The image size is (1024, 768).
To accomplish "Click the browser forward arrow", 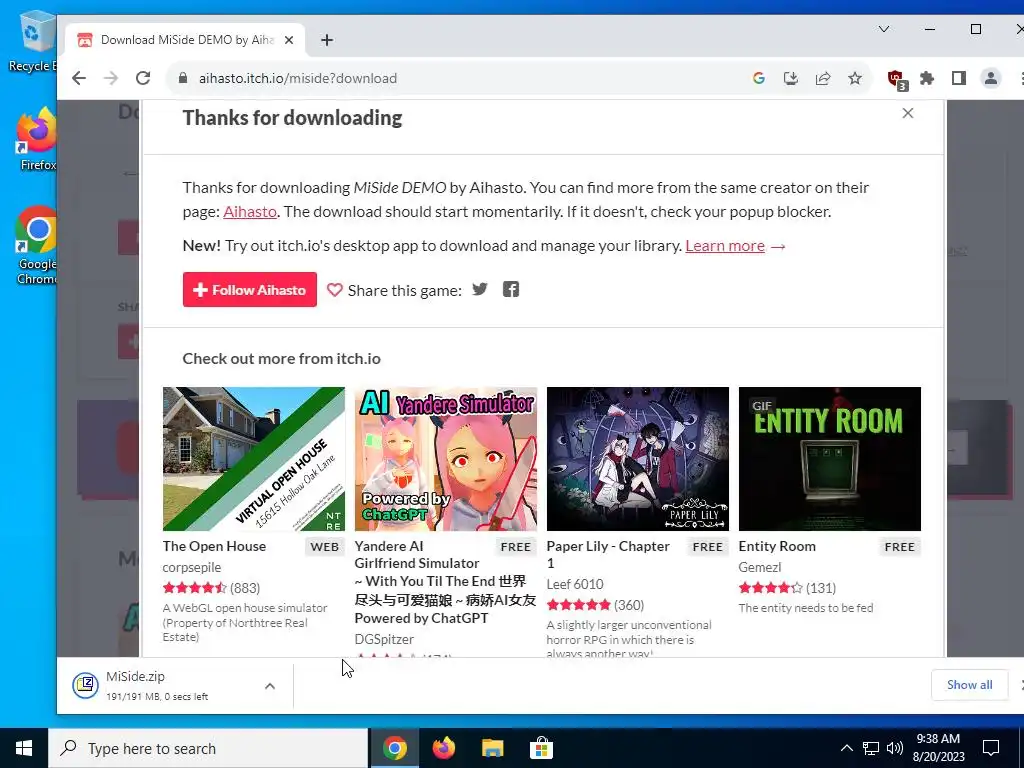I will (x=111, y=78).
